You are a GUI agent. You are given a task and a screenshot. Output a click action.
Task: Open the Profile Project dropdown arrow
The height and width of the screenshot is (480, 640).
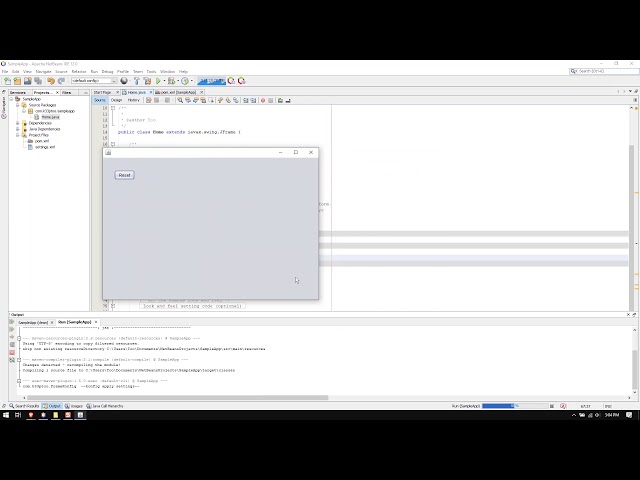click(x=191, y=81)
